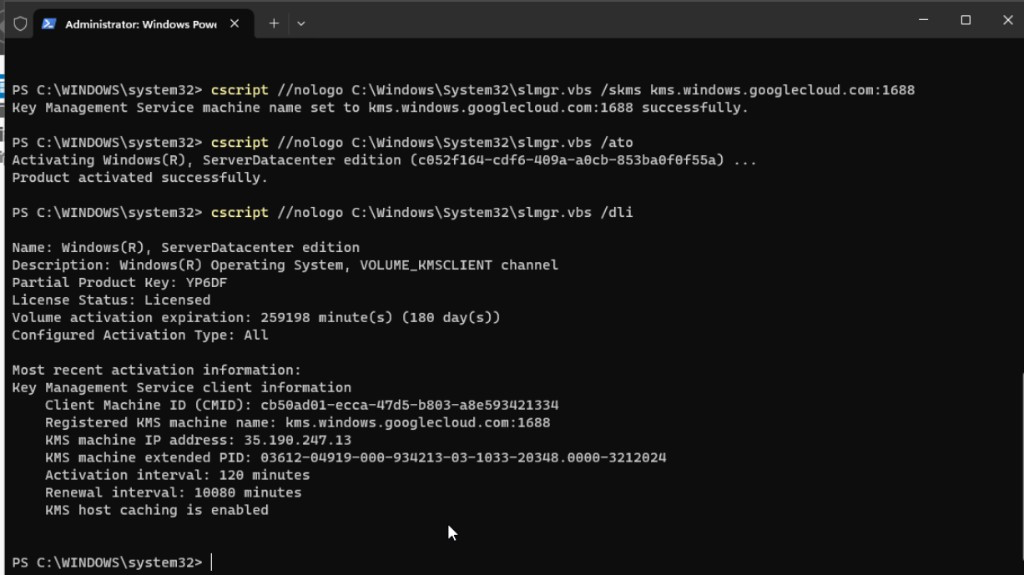Minimize the terminal window
1024x575 pixels.
pyautogui.click(x=923, y=20)
